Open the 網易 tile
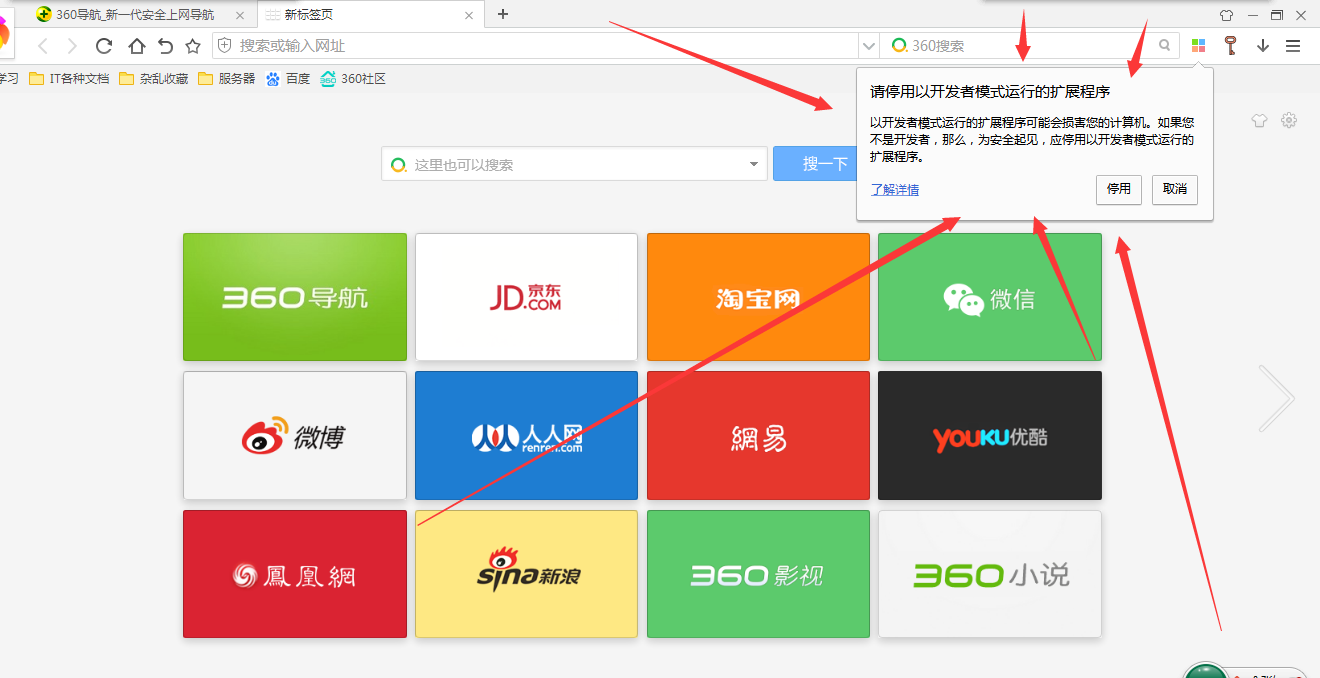Screen dimensions: 1320x678 pos(758,436)
